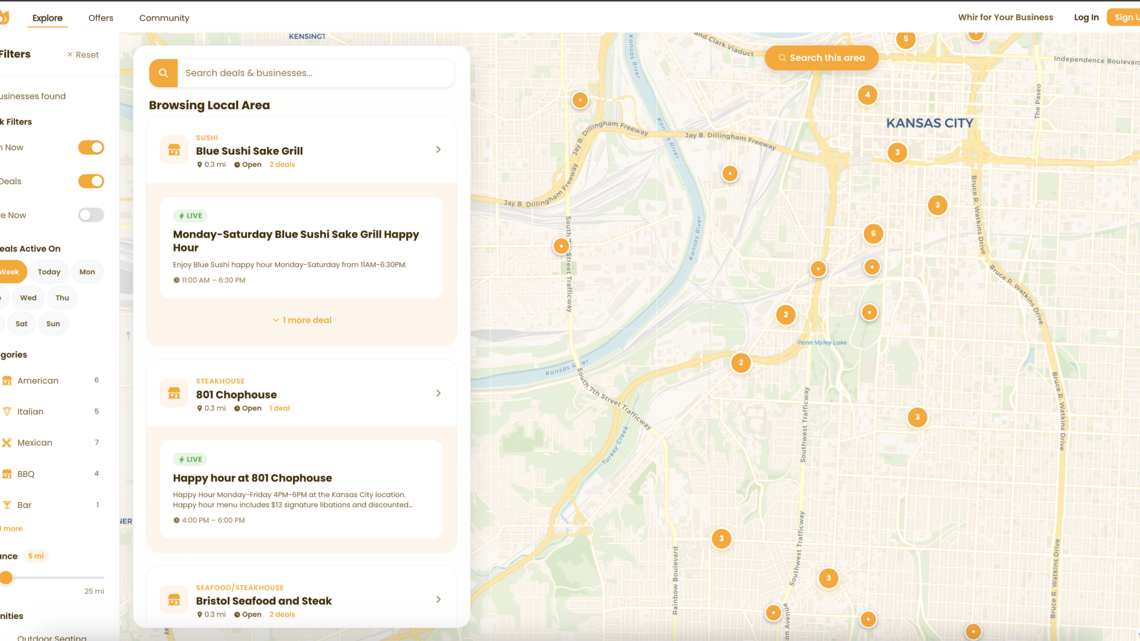Select the American category row

[x=51, y=380]
